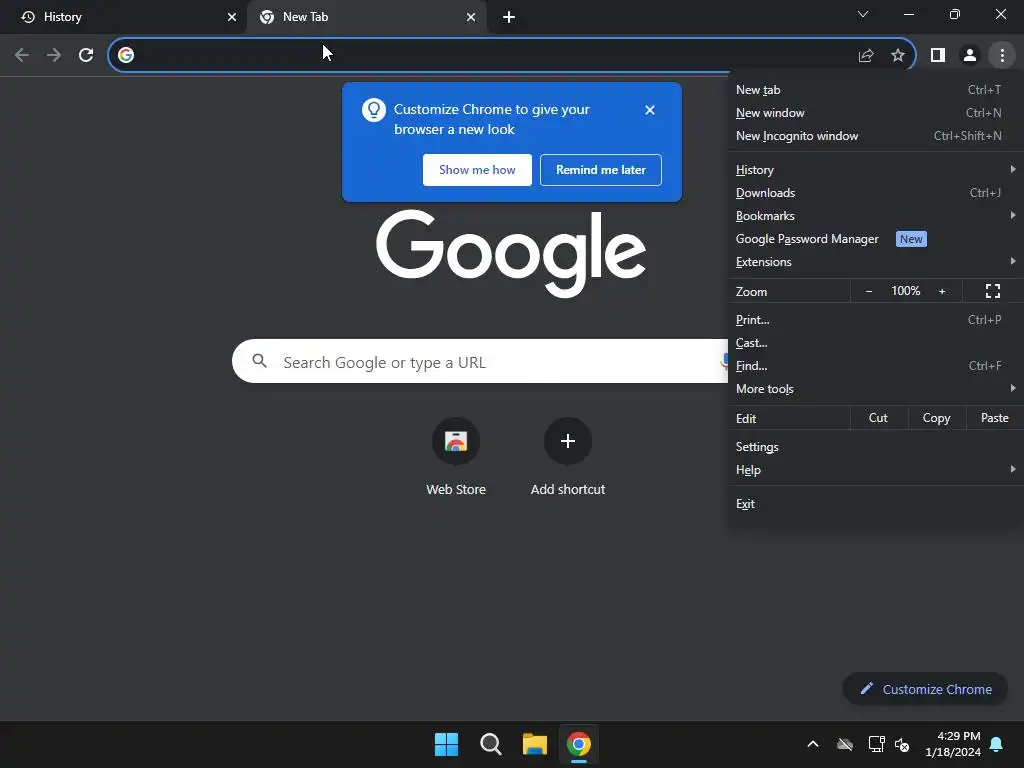Viewport: 1024px width, 768px height.
Task: Click the Remind me later button
Action: pos(601,170)
